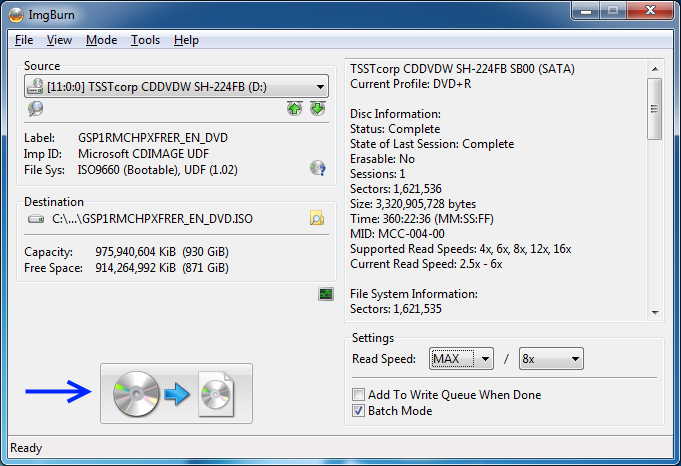Click the green up arrow load tray icon

click(x=294, y=109)
